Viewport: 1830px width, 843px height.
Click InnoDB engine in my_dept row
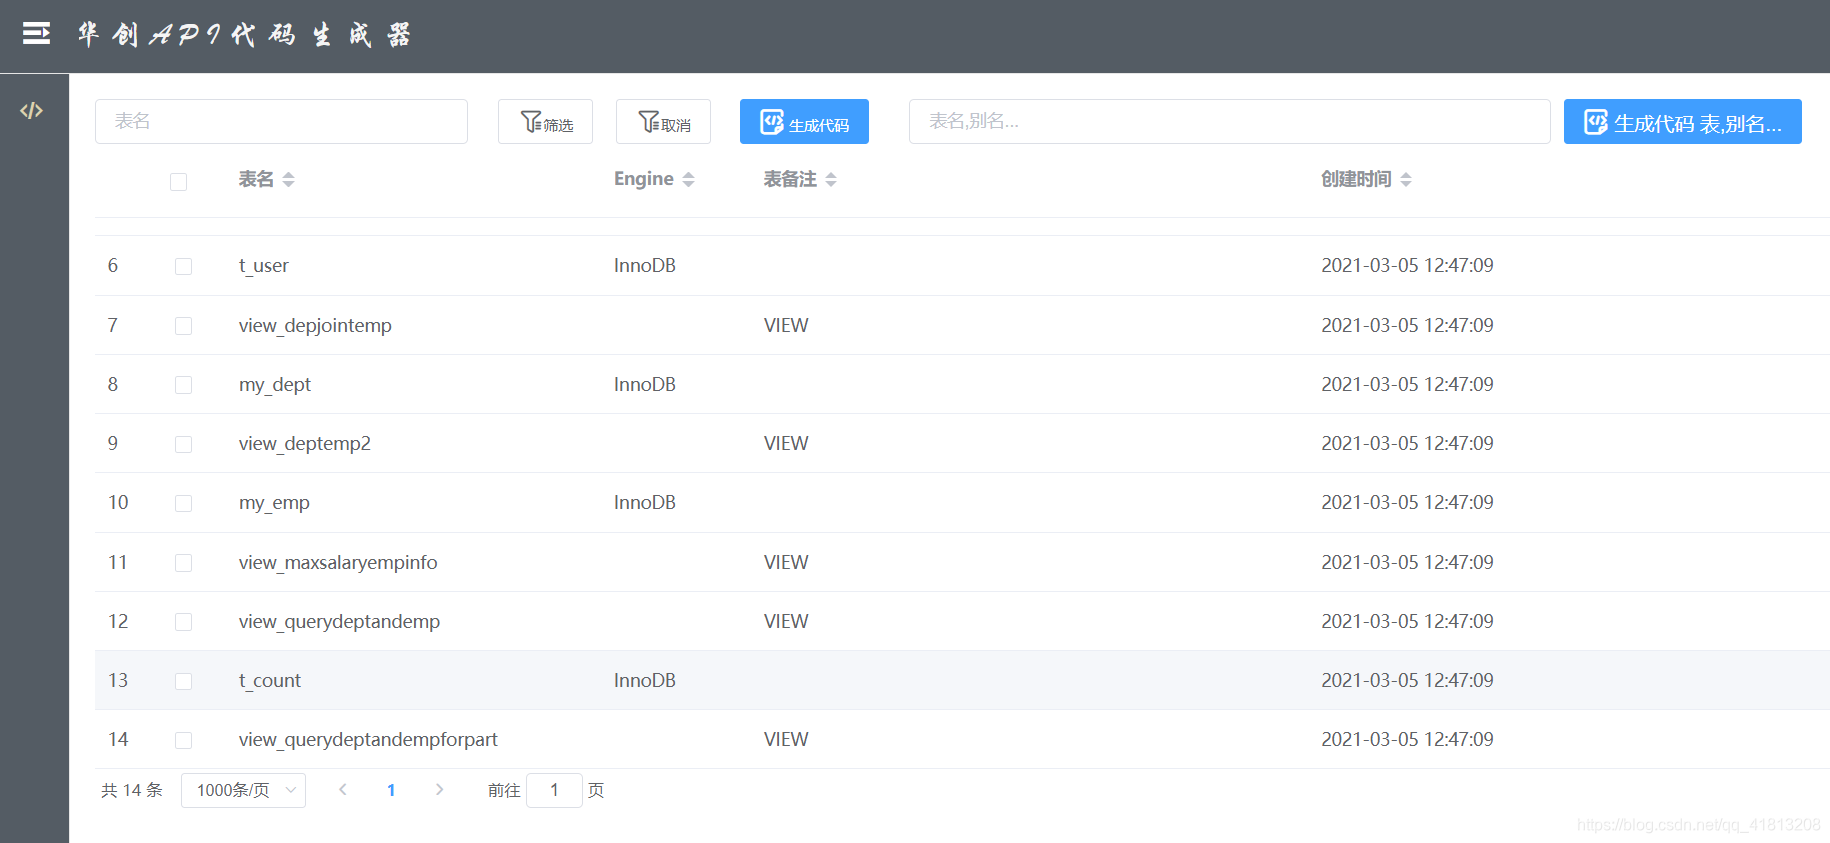[x=645, y=384]
